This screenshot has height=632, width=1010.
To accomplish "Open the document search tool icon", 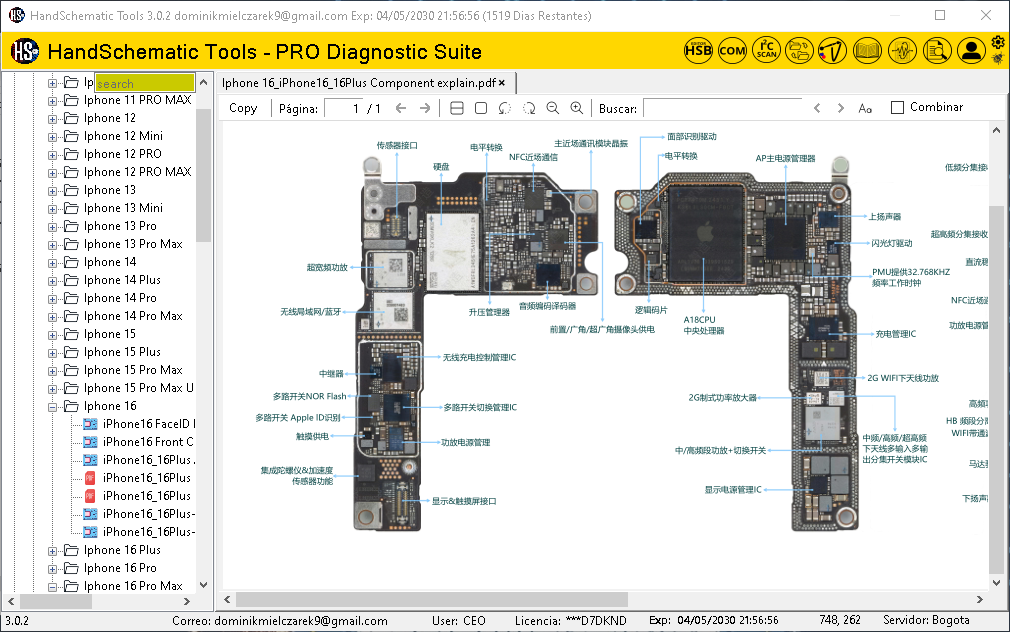I will [x=937, y=50].
